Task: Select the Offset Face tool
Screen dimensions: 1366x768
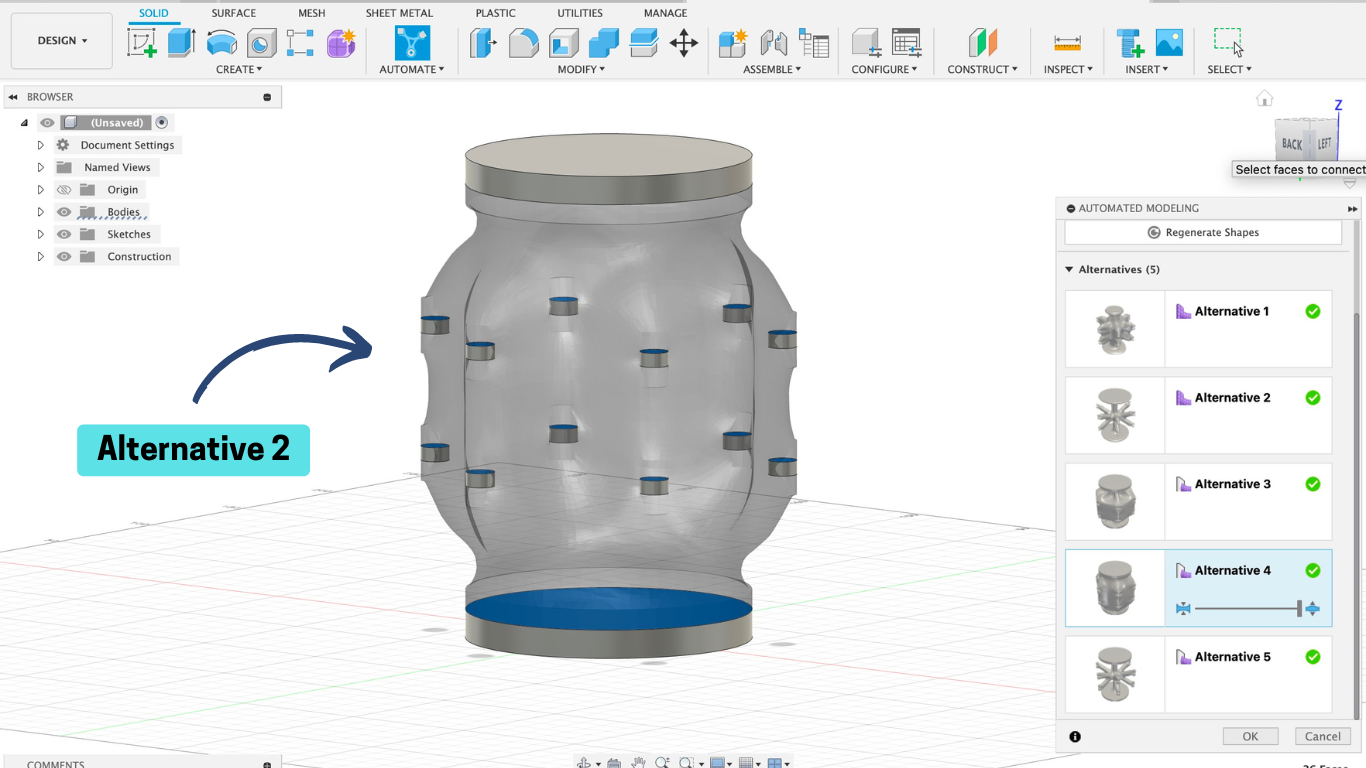Action: point(644,43)
